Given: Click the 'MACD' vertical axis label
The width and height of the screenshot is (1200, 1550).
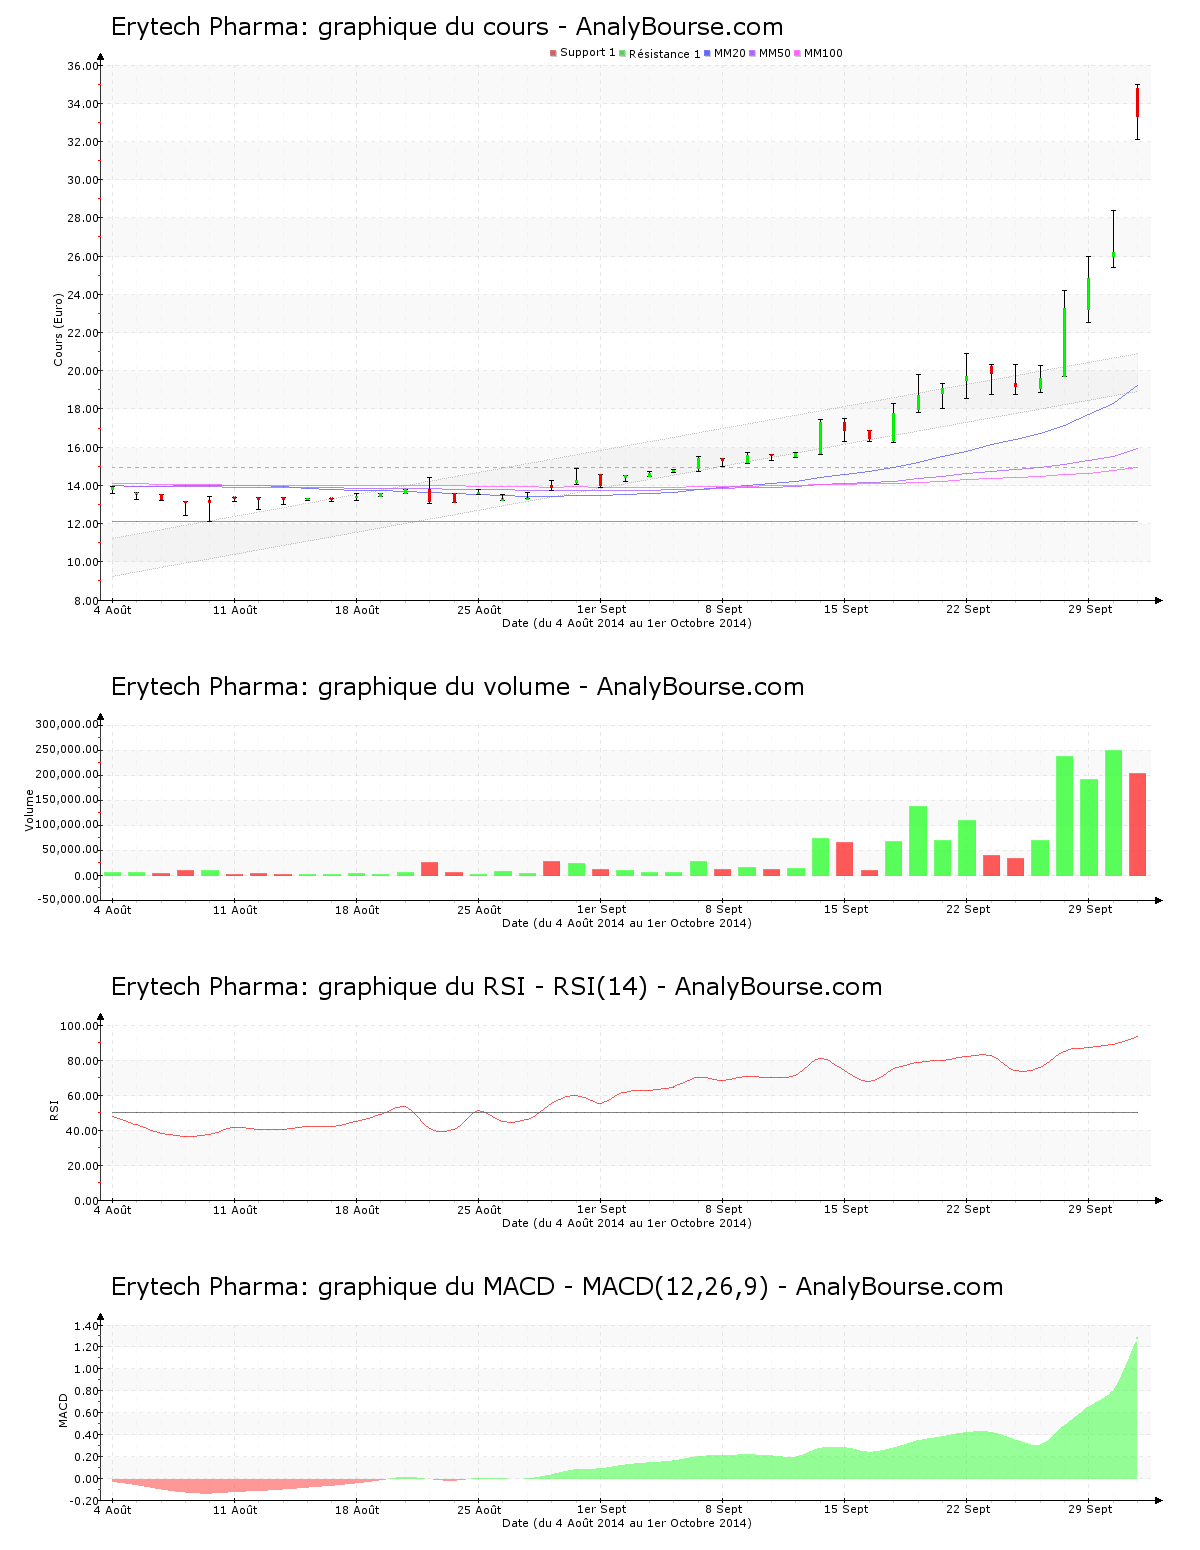Looking at the screenshot, I should pos(63,1410).
